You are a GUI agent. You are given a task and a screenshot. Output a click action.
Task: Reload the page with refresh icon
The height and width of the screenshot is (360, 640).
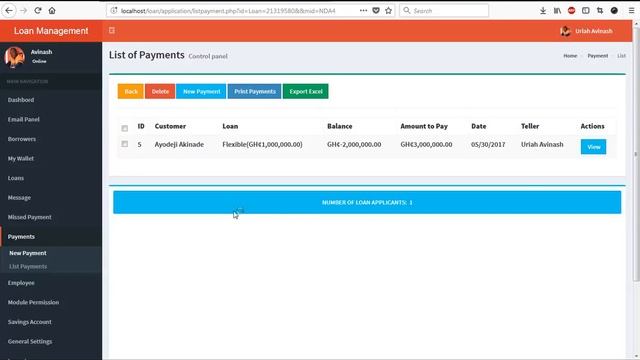(x=38, y=11)
